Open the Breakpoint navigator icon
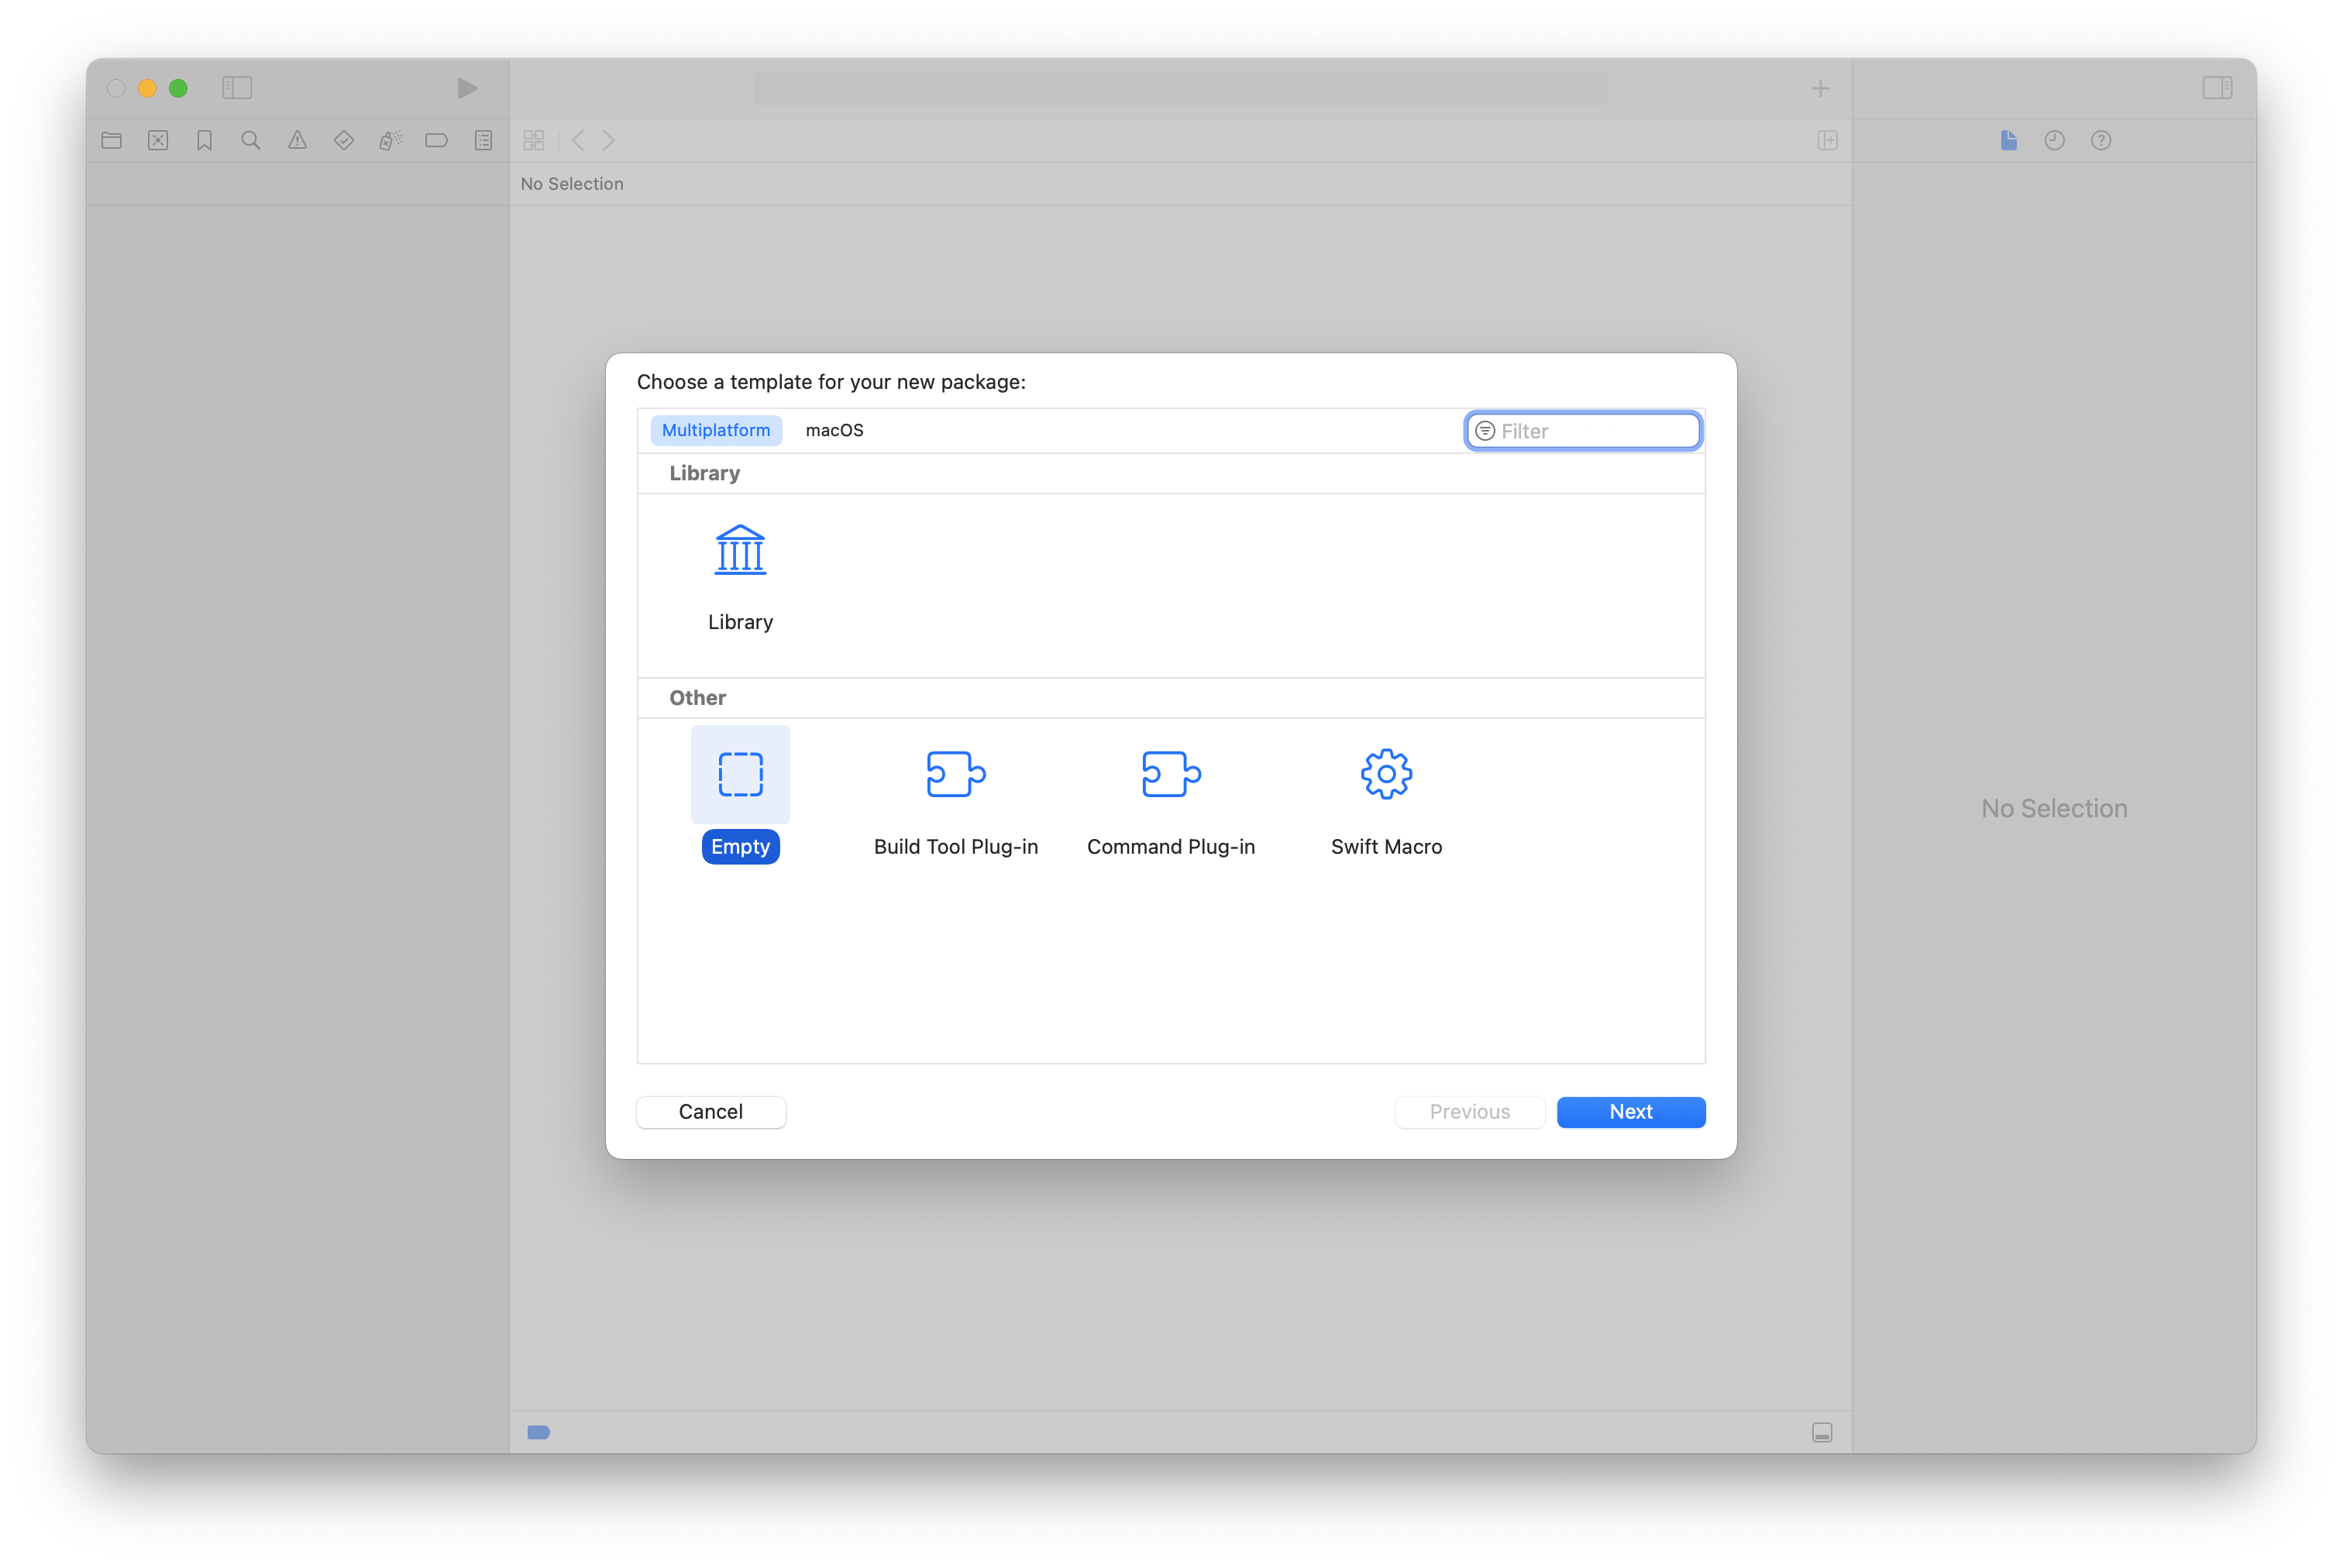Viewport: 2343px width, 1568px height. tap(437, 140)
